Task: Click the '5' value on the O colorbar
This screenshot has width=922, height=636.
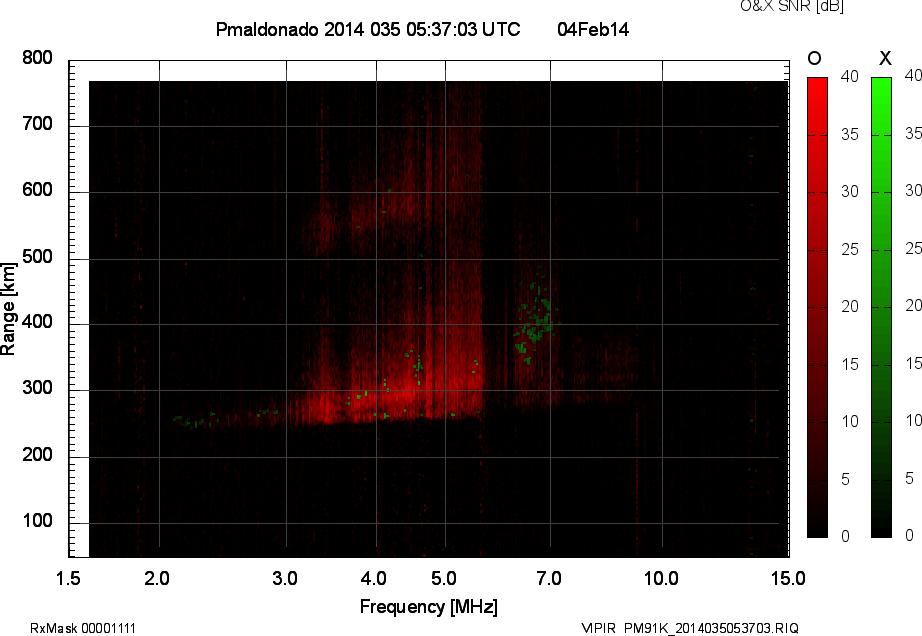Action: point(845,480)
